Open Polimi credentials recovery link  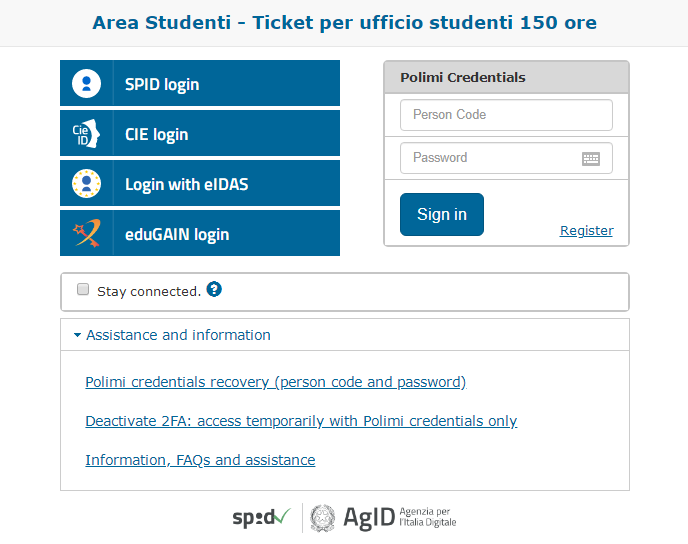point(276,382)
